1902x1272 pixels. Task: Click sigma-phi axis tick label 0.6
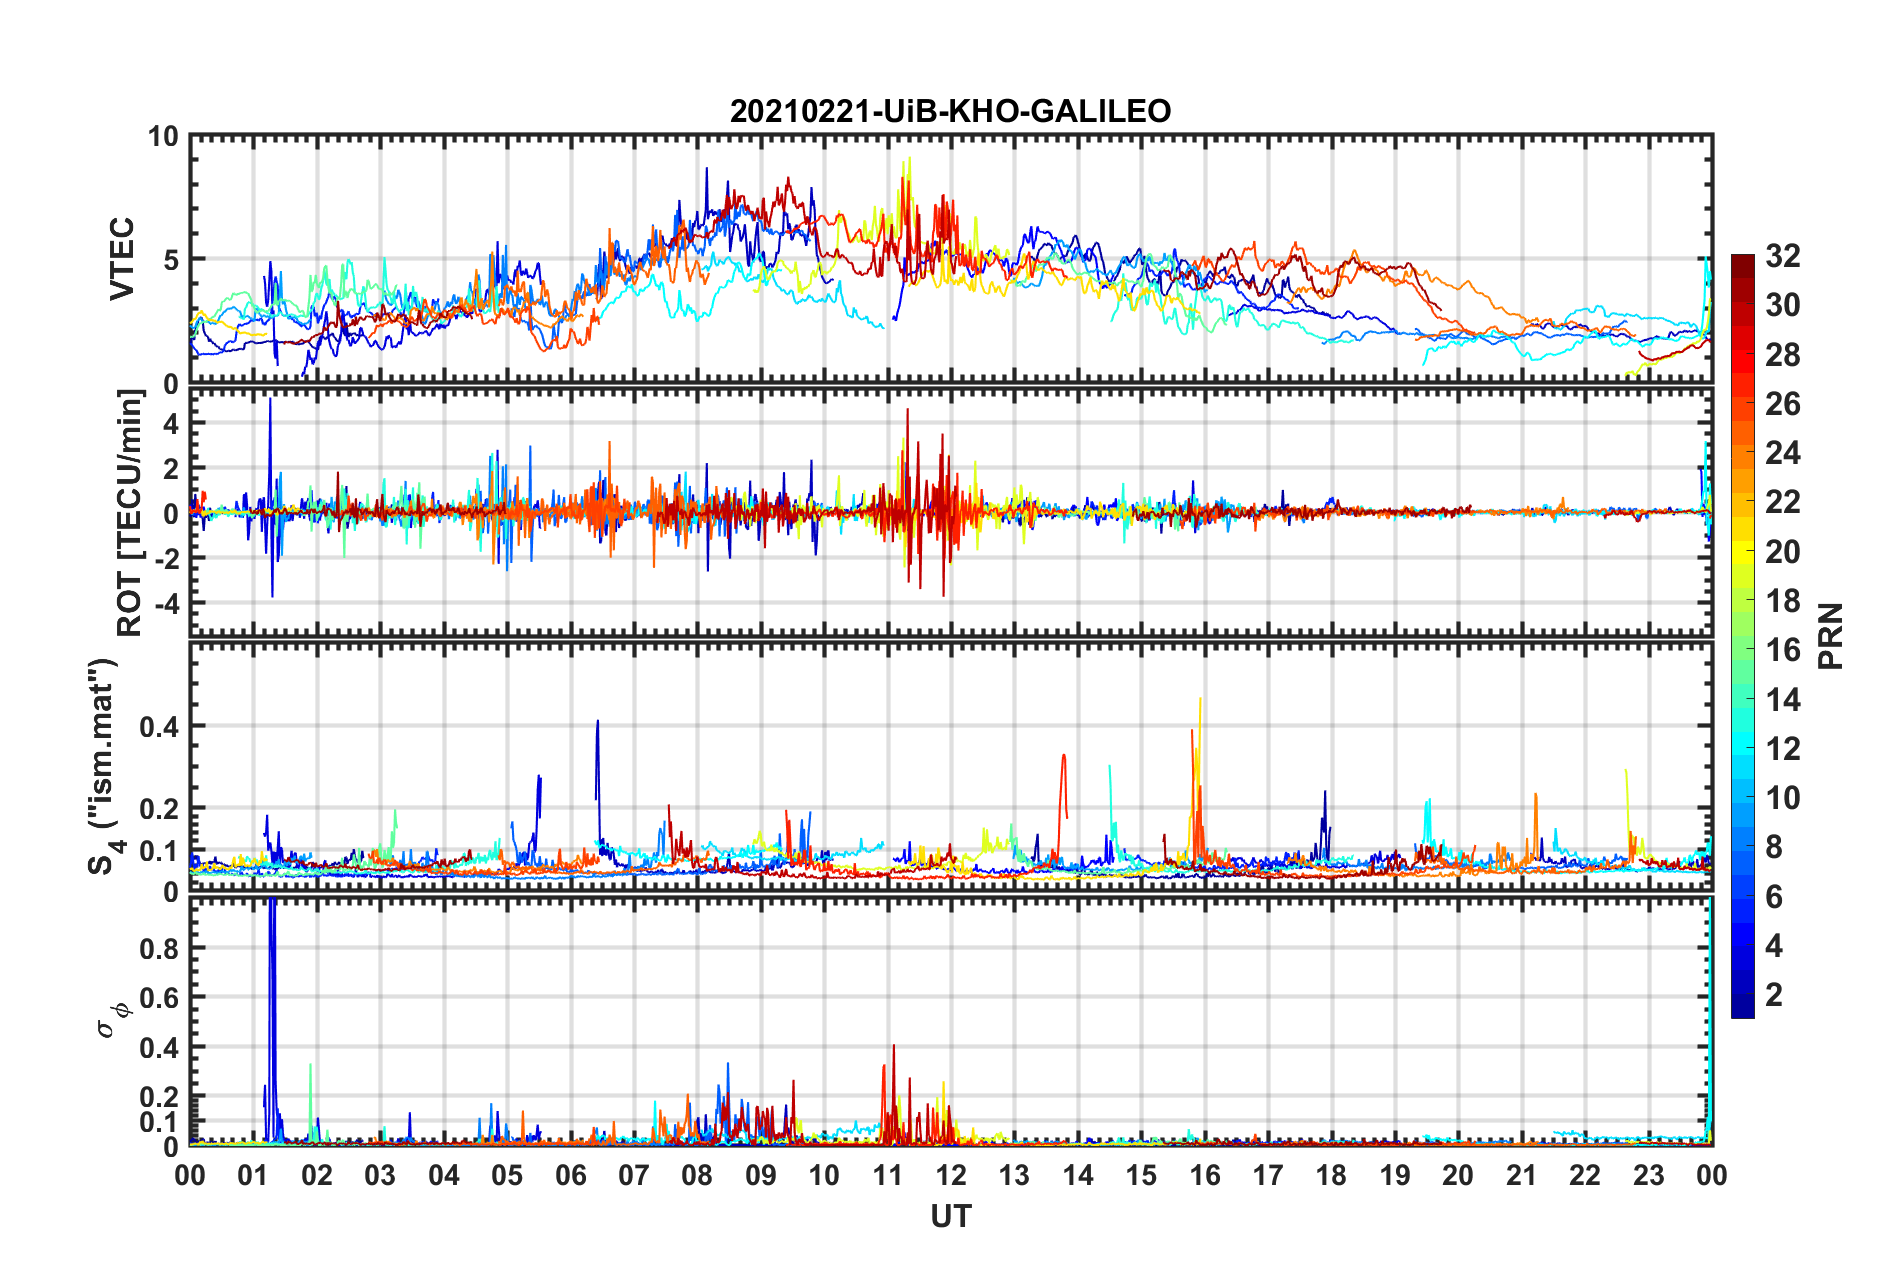click(160, 998)
